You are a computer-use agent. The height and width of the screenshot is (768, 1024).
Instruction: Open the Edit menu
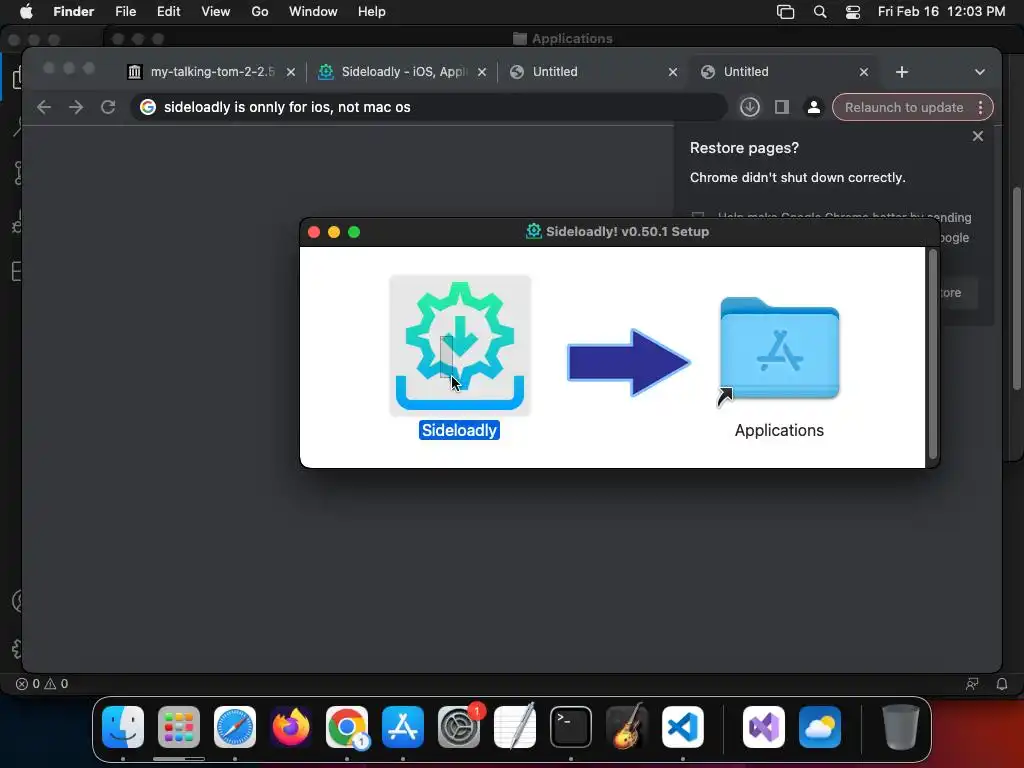point(168,12)
